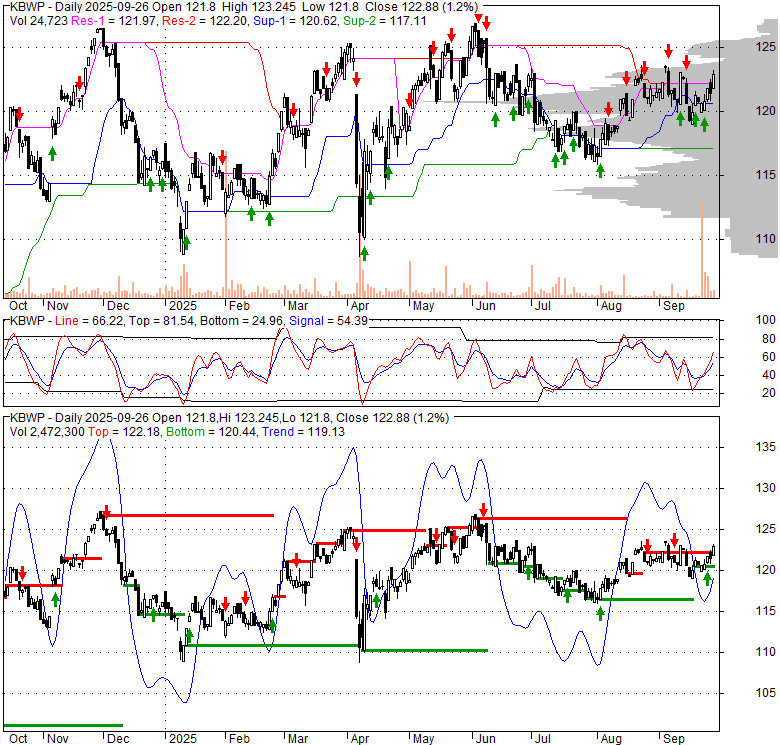780x745 pixels.
Task: Click the 60 level on the oscillator scale
Action: [x=769, y=357]
